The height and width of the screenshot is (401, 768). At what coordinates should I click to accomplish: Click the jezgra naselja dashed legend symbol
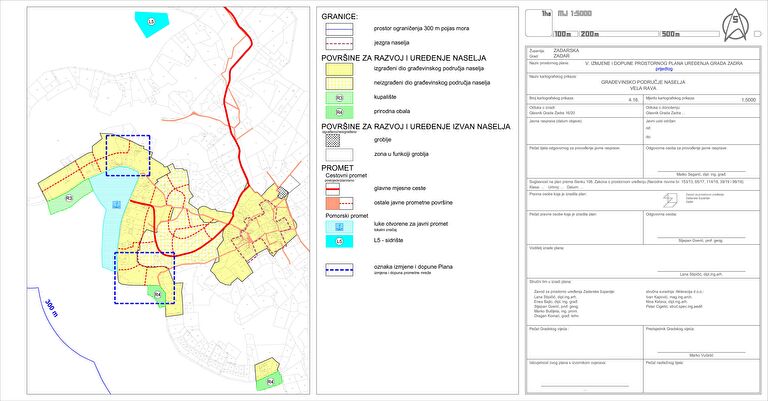[339, 44]
